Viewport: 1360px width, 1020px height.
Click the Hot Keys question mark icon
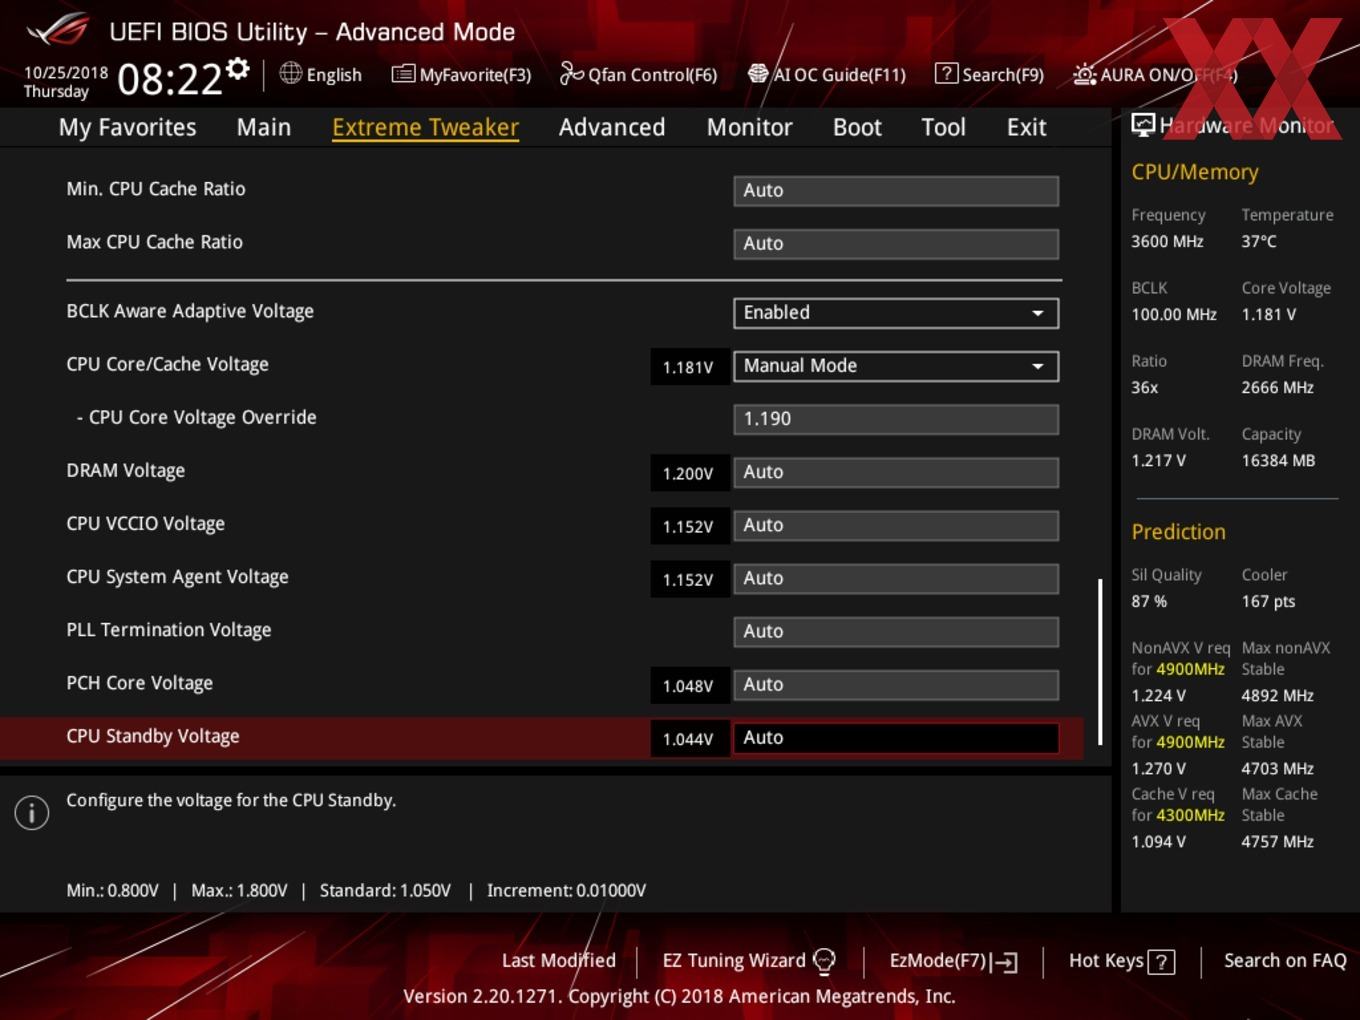click(1161, 962)
